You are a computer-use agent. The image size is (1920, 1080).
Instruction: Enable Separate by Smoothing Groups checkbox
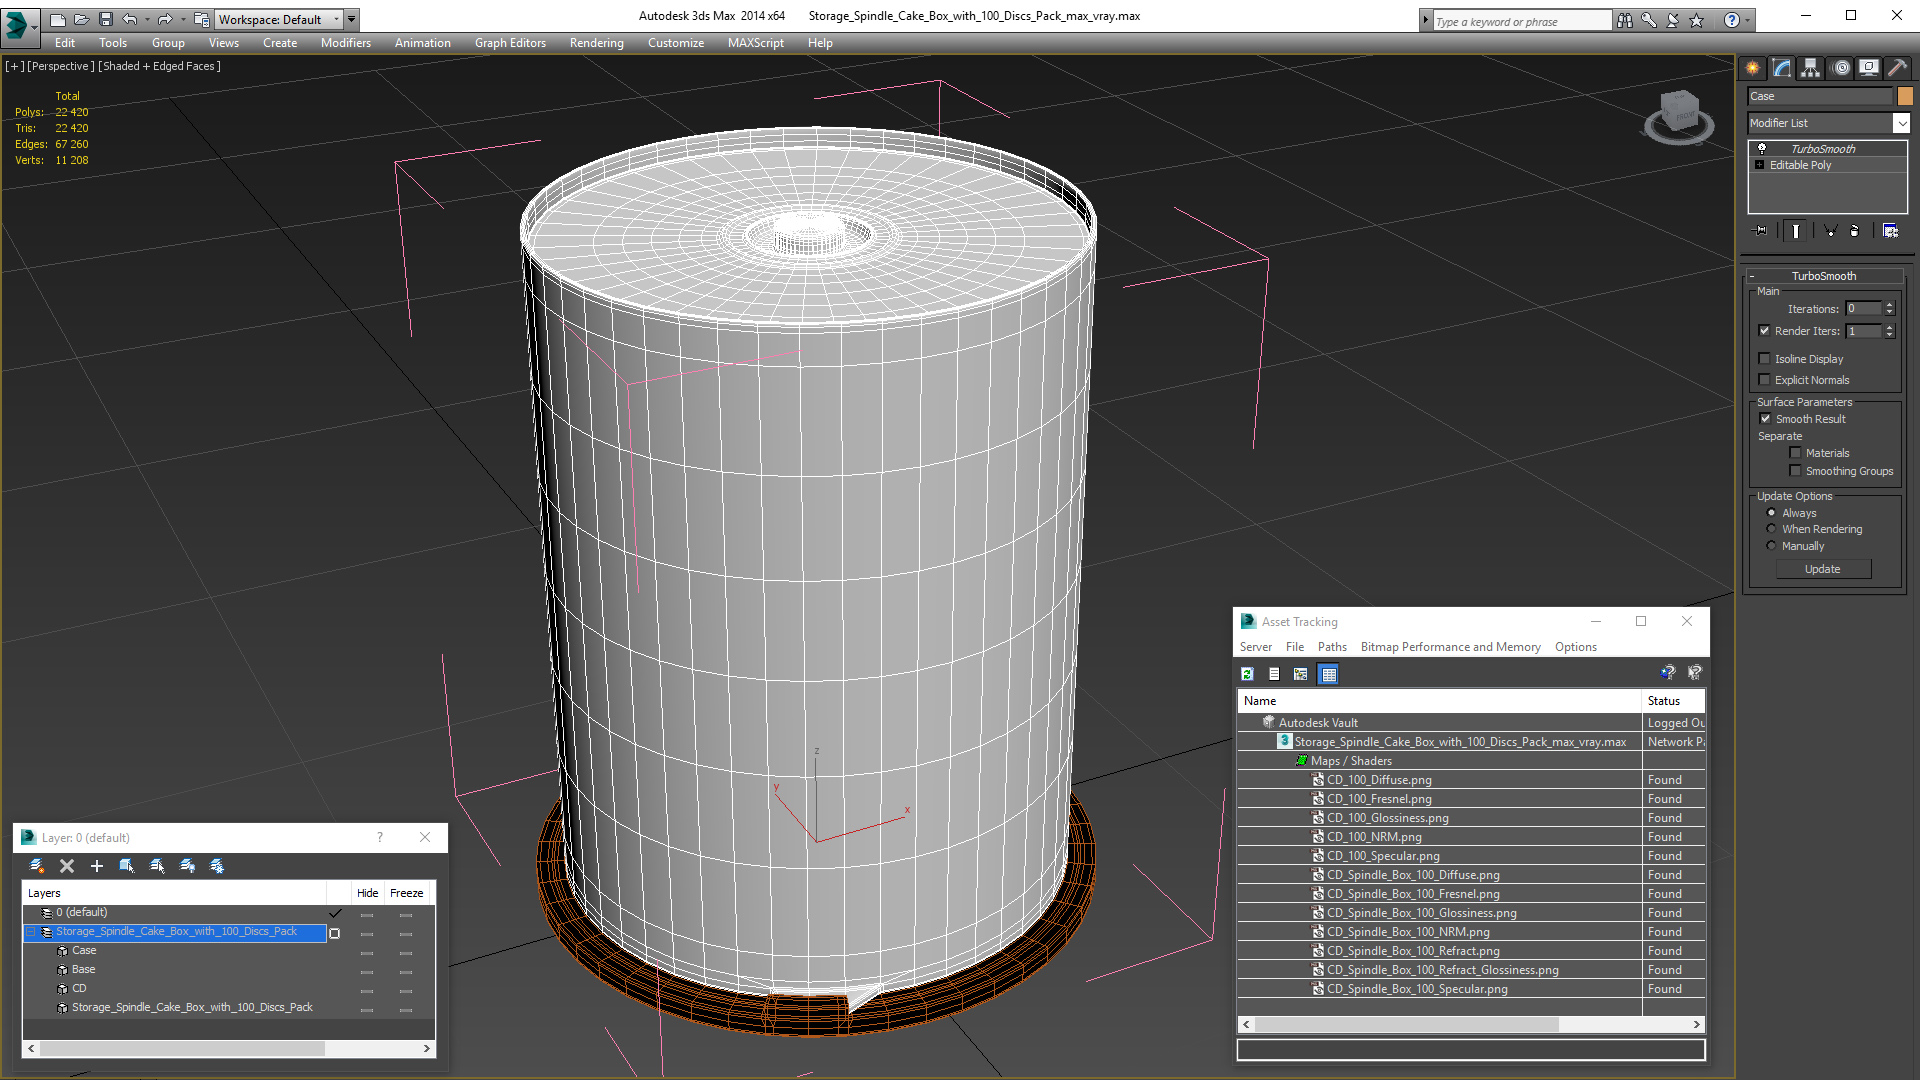click(1795, 471)
